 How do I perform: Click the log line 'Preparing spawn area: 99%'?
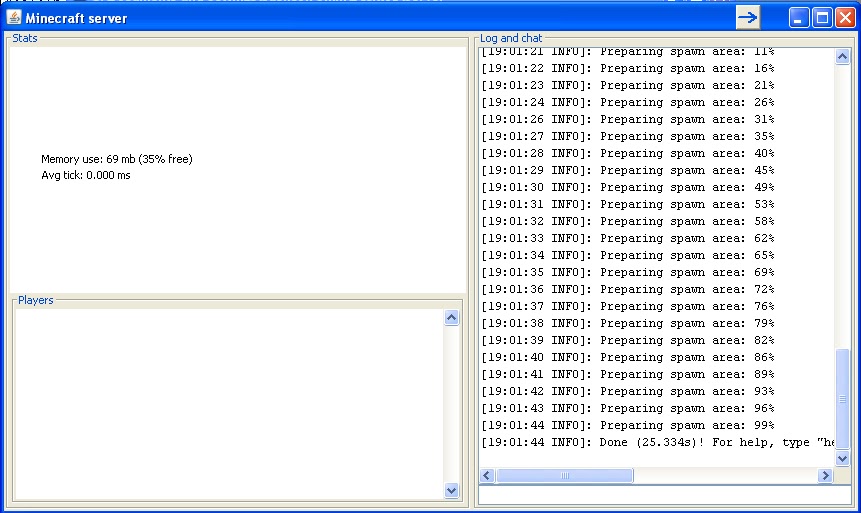(x=628, y=426)
